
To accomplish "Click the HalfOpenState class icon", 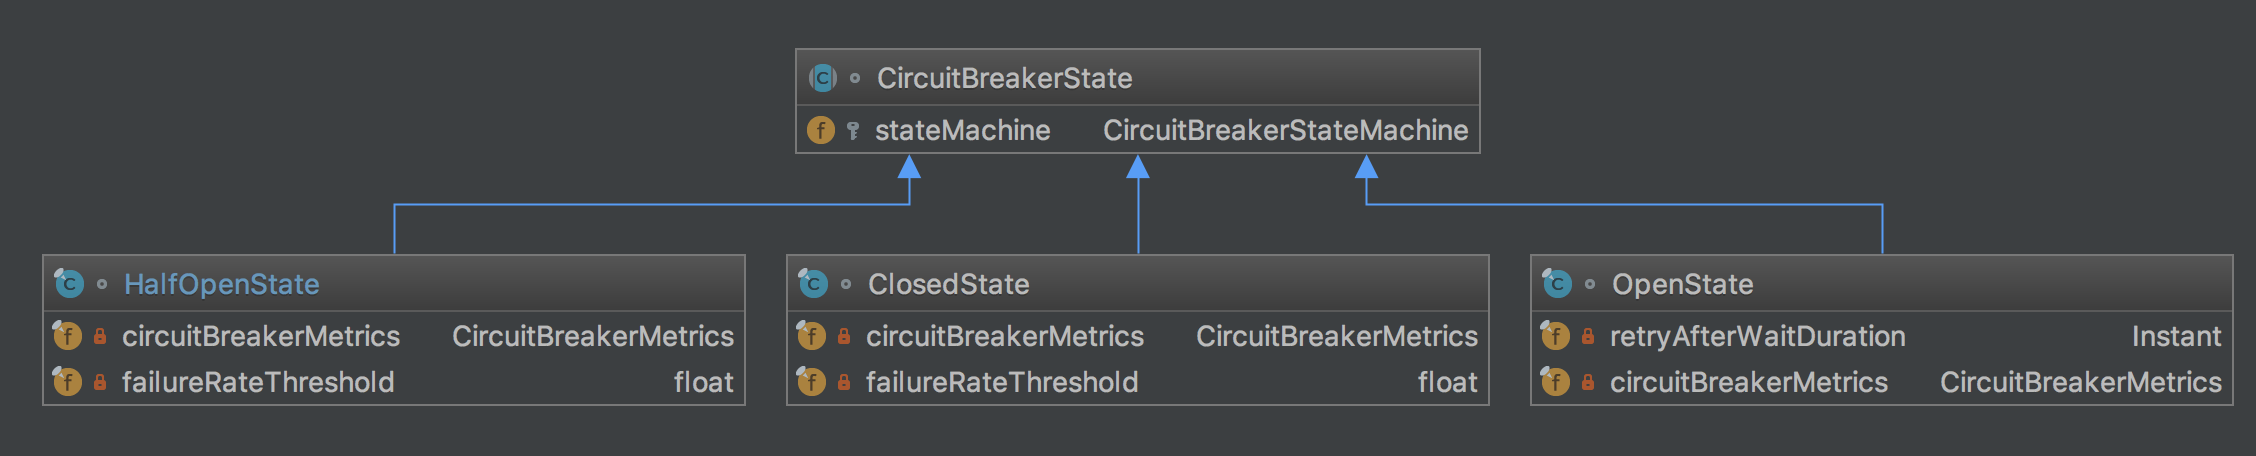I will point(69,284).
